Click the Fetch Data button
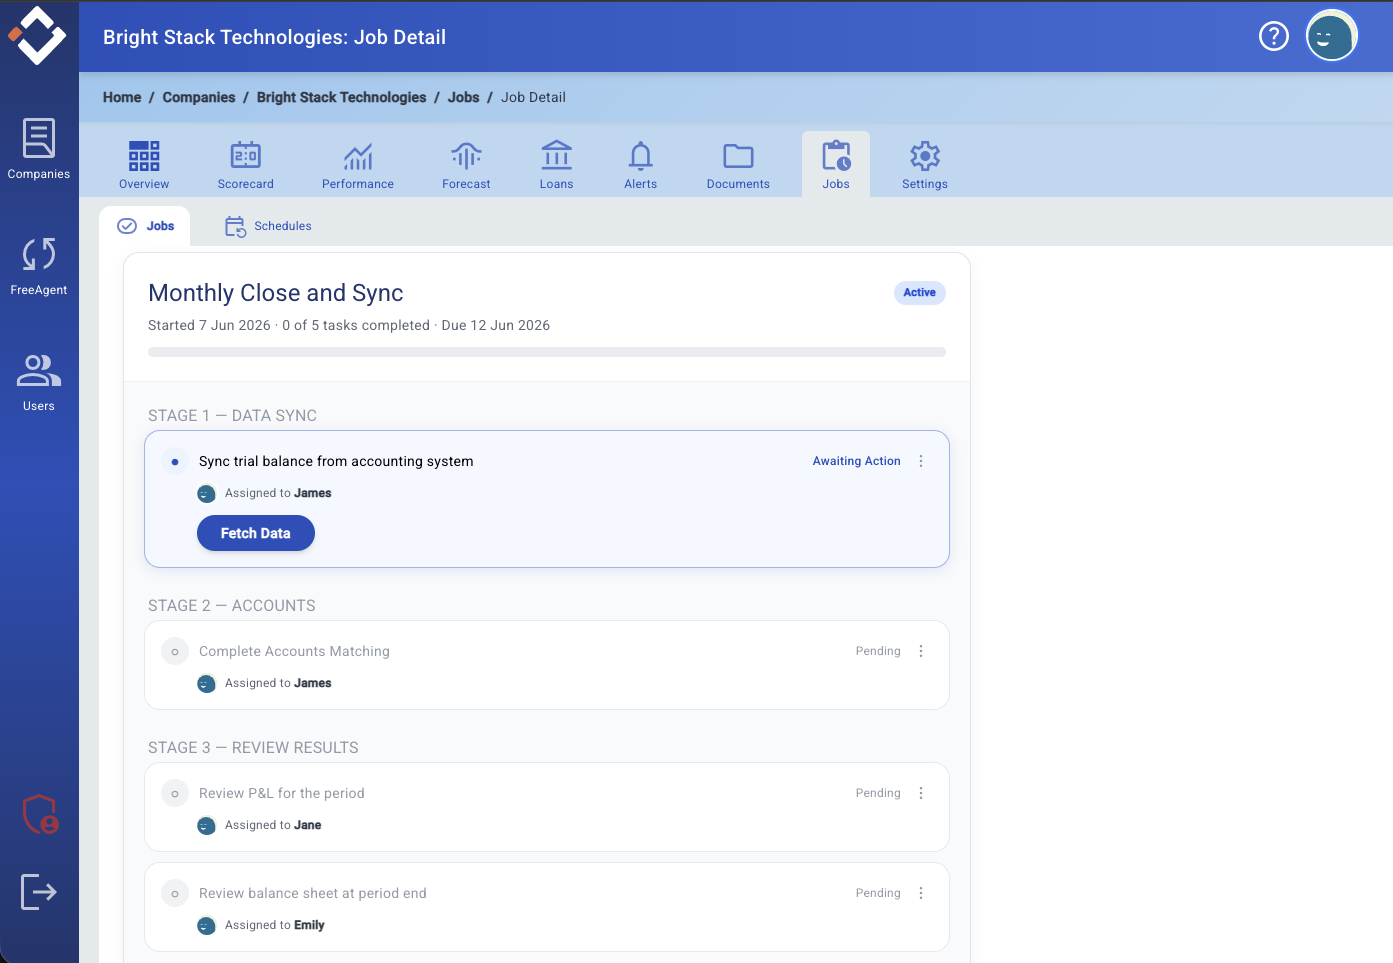1393x963 pixels. pyautogui.click(x=256, y=533)
